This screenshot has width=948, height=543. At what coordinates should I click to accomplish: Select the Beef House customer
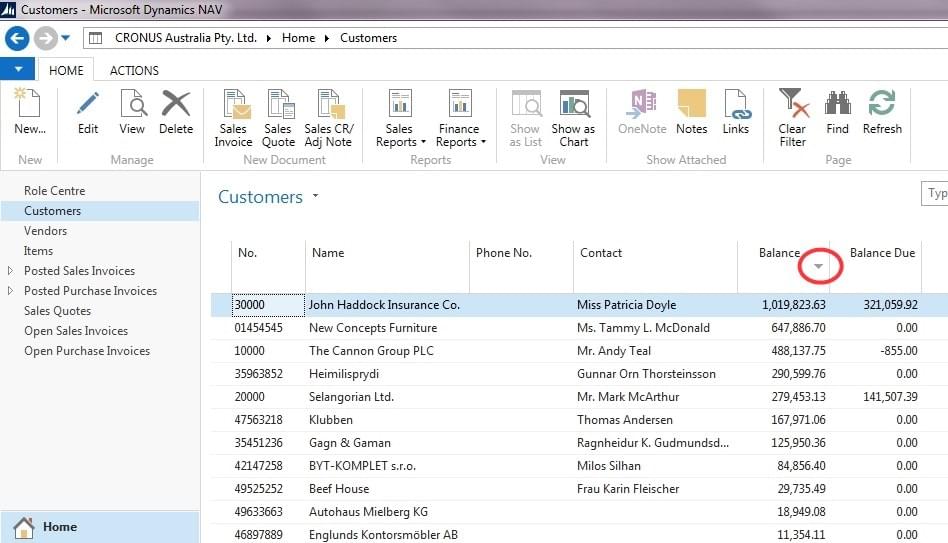point(339,489)
